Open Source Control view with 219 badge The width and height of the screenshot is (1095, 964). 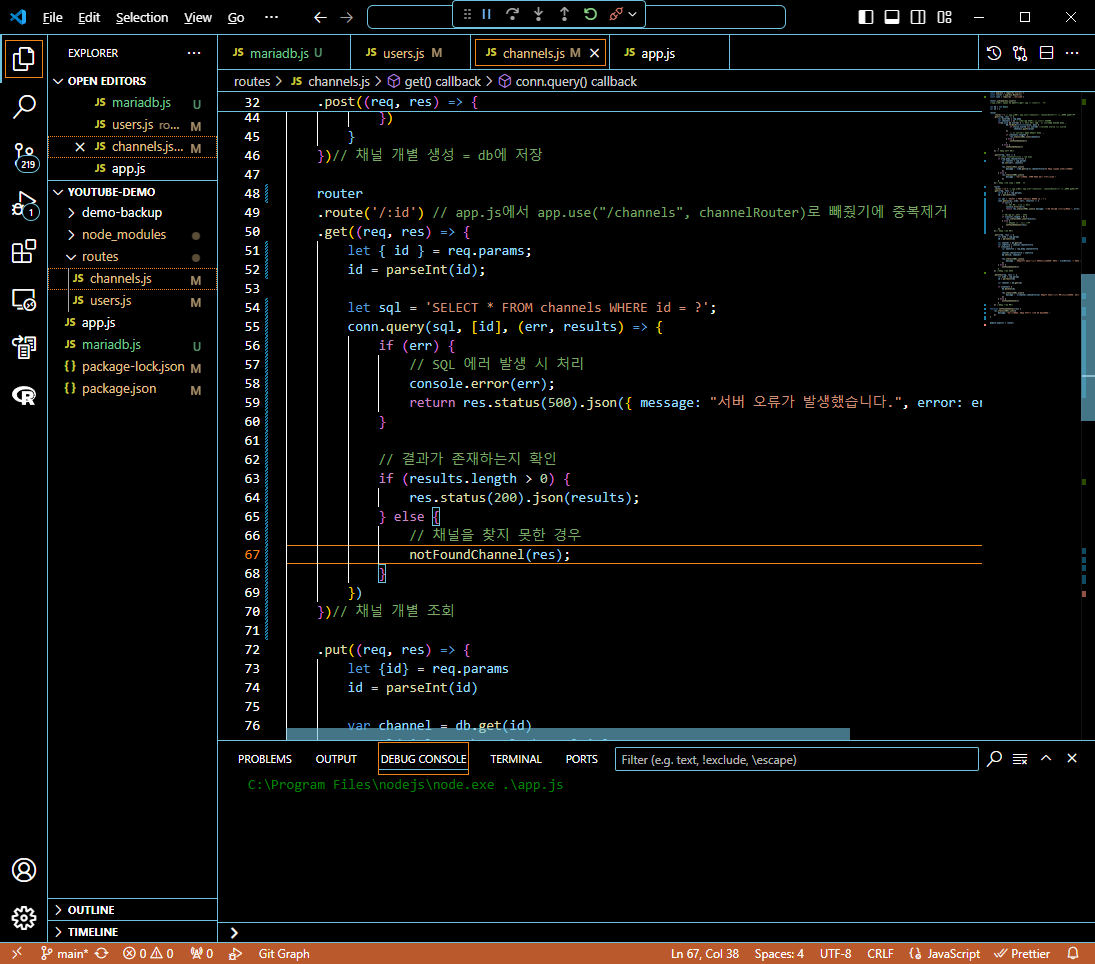24,156
